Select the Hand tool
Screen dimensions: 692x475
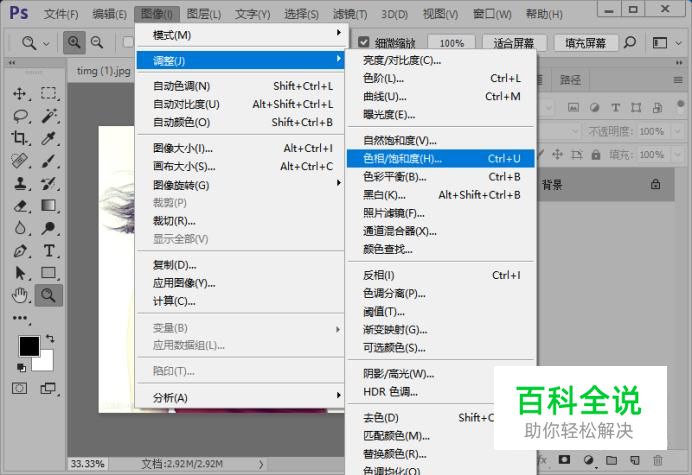click(20, 295)
